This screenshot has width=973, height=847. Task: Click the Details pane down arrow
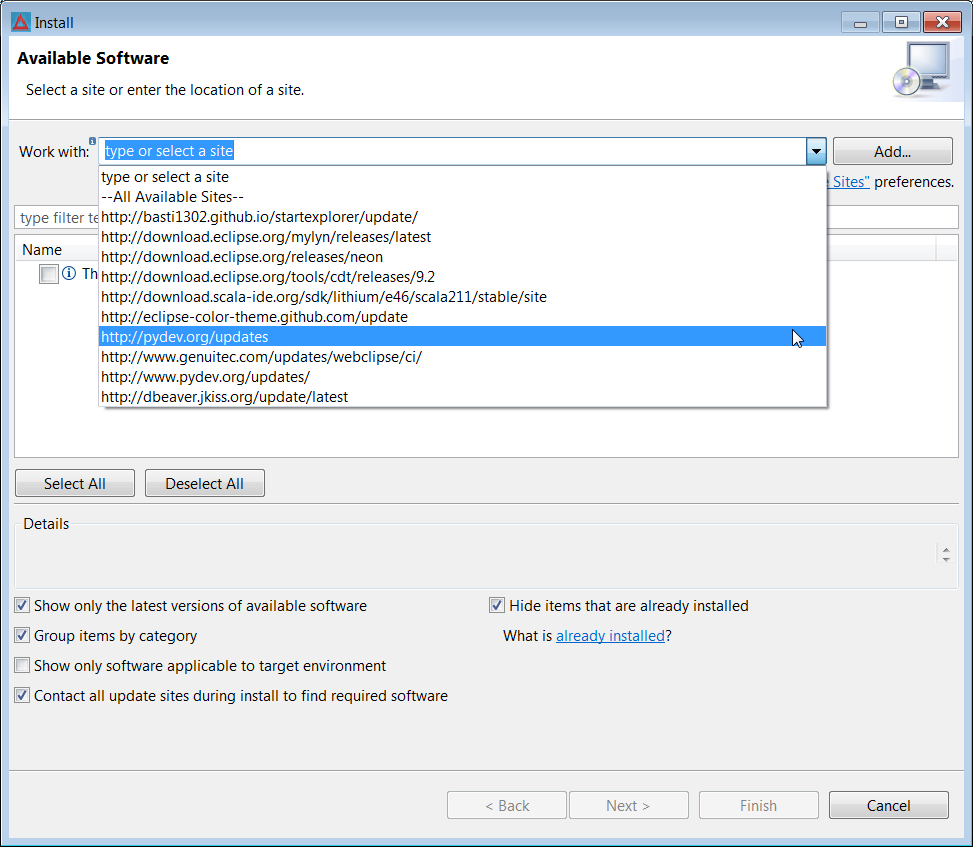946,559
